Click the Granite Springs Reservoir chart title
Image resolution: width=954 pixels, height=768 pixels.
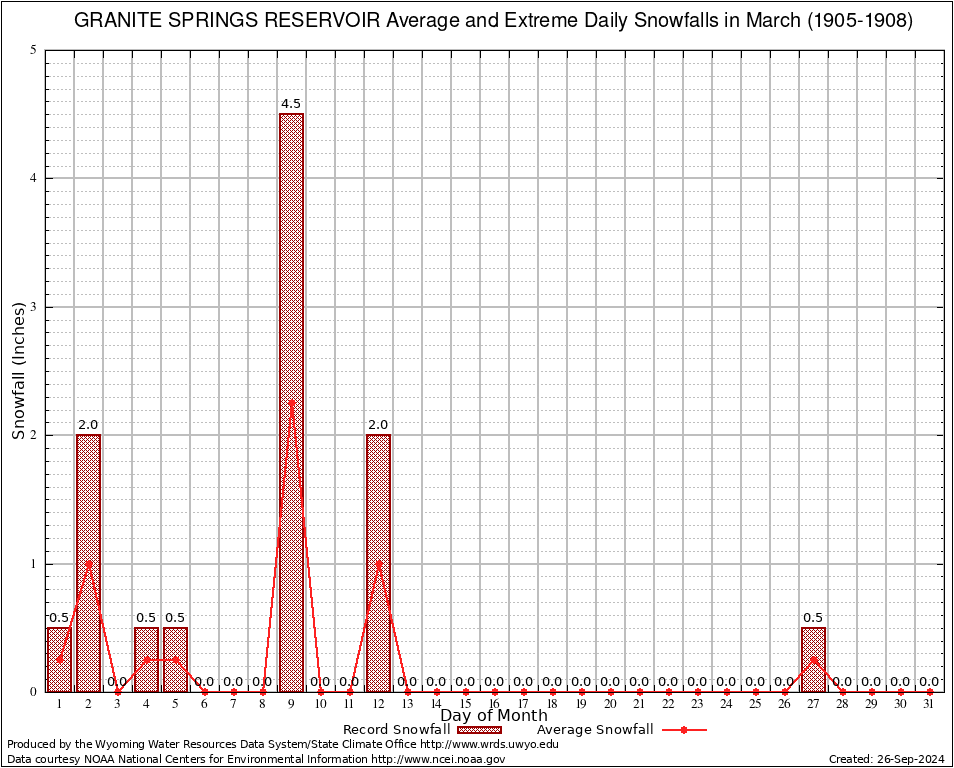(494, 21)
